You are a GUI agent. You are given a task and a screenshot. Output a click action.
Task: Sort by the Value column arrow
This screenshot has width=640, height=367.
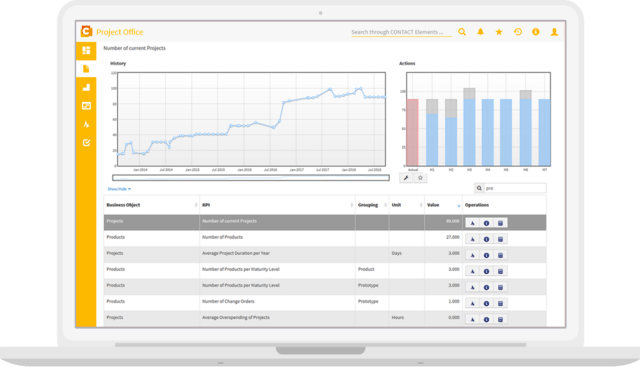(459, 206)
